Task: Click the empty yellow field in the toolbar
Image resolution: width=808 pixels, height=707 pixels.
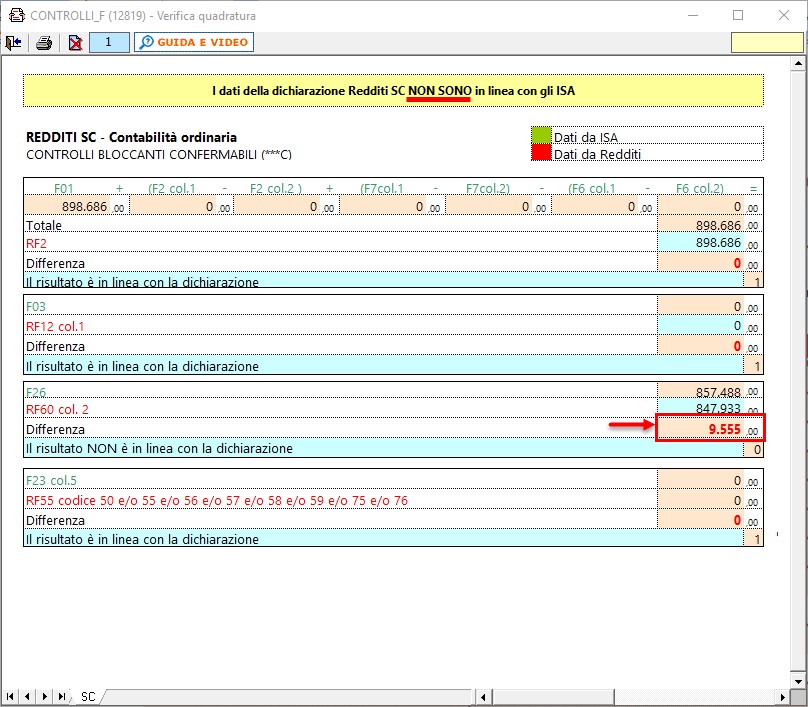Action: pos(767,43)
